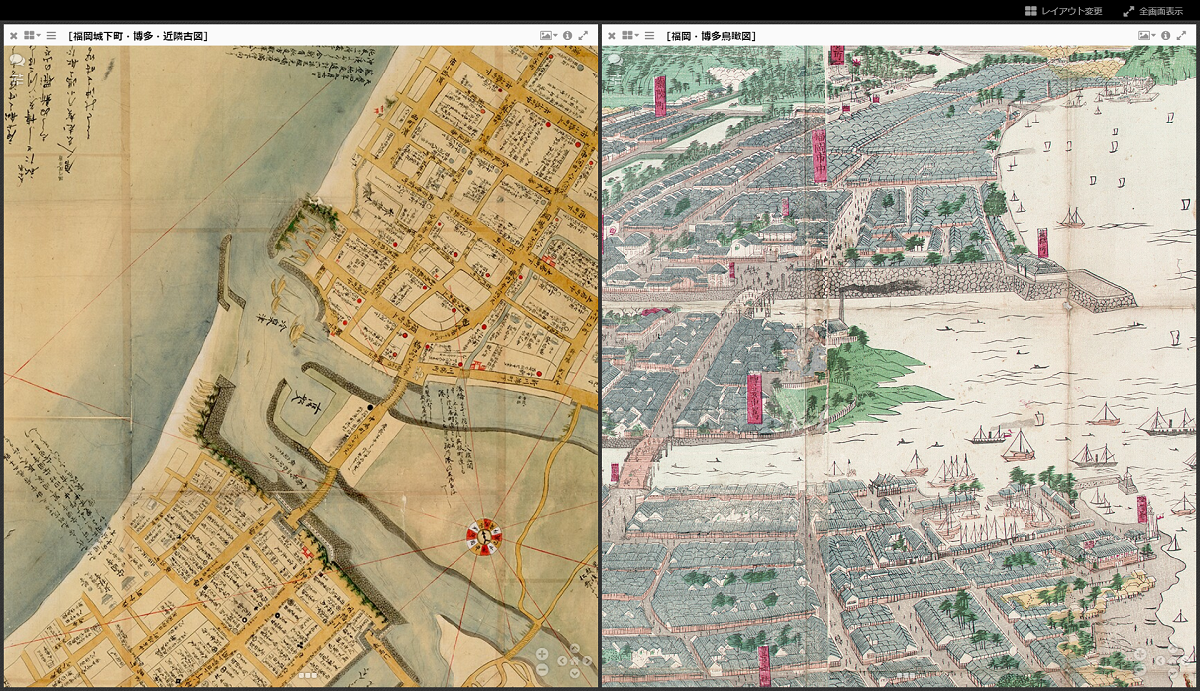
Task: Zoom in on the 福岡・博多鳥瞰図 image
Action: pos(1140,654)
